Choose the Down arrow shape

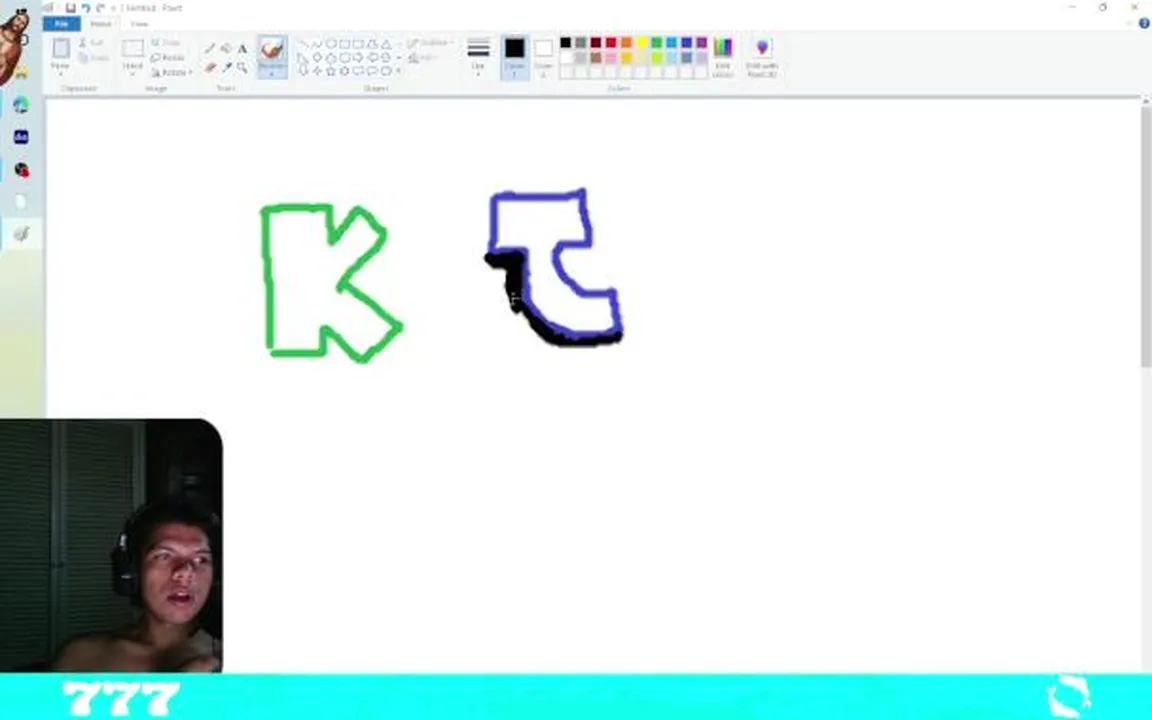[303, 71]
